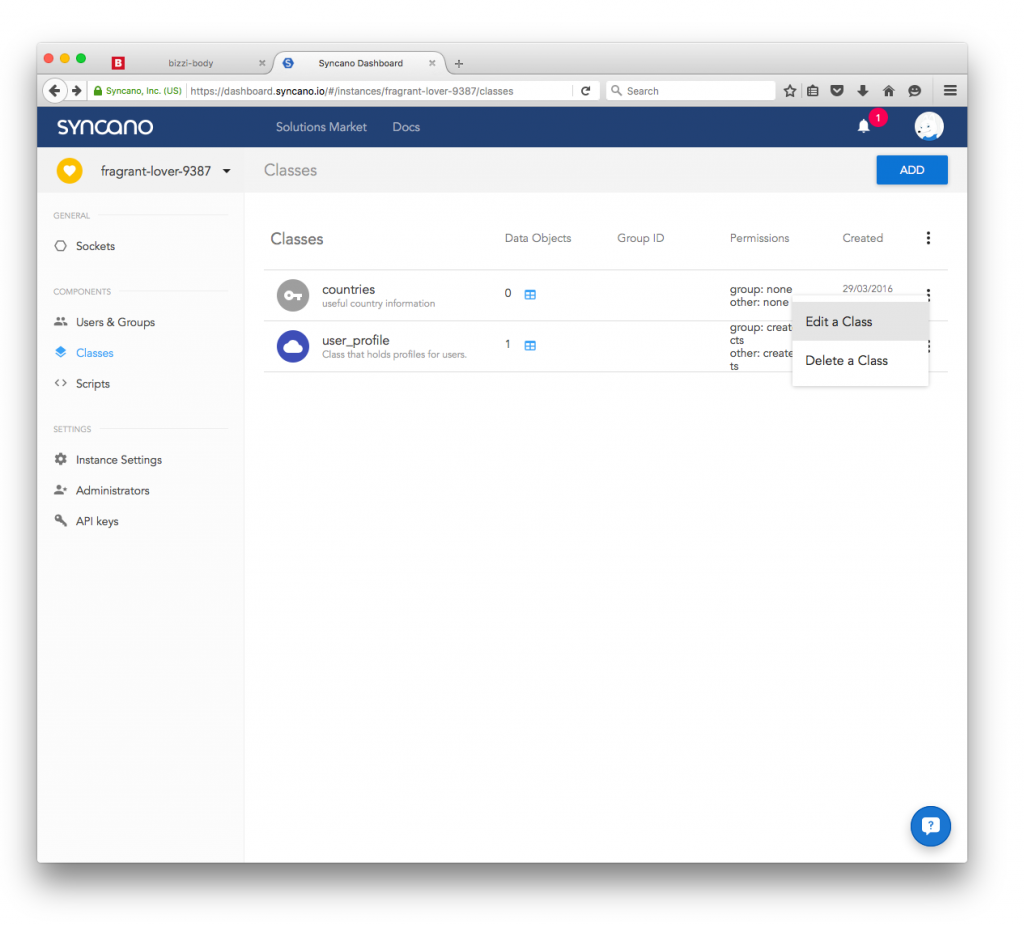Expand the fragrant-lover-9387 instance dropdown
1024x925 pixels.
227,171
